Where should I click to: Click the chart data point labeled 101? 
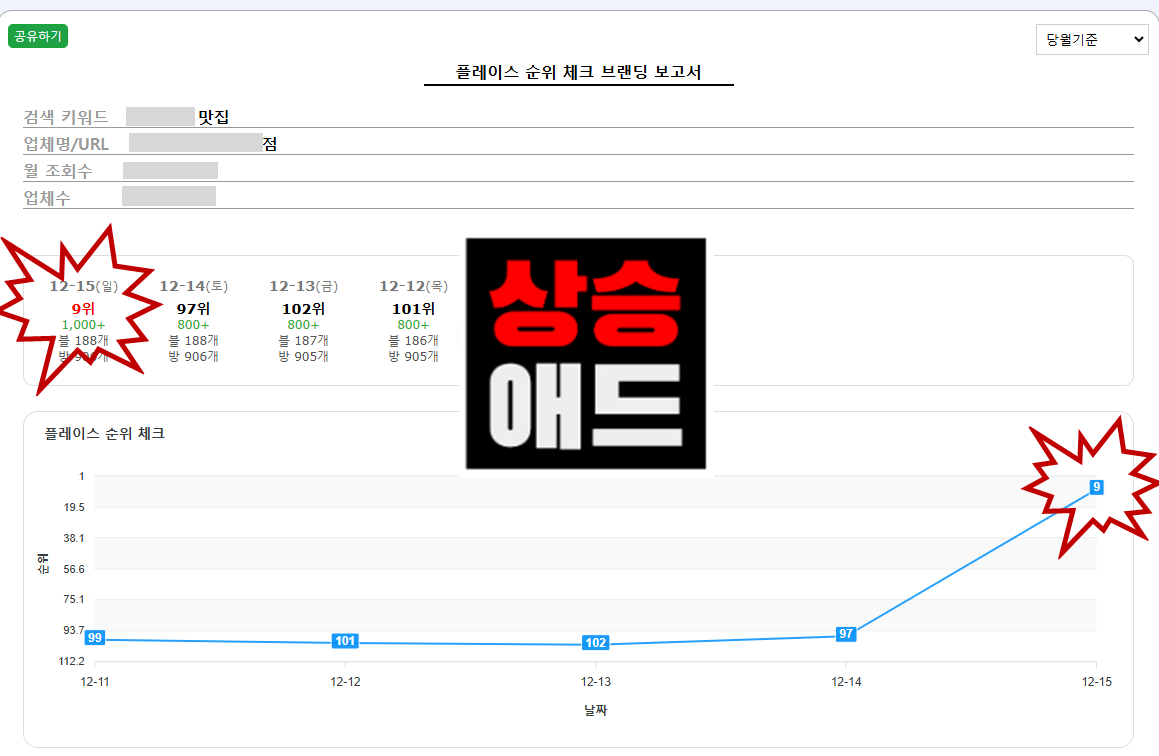345,641
